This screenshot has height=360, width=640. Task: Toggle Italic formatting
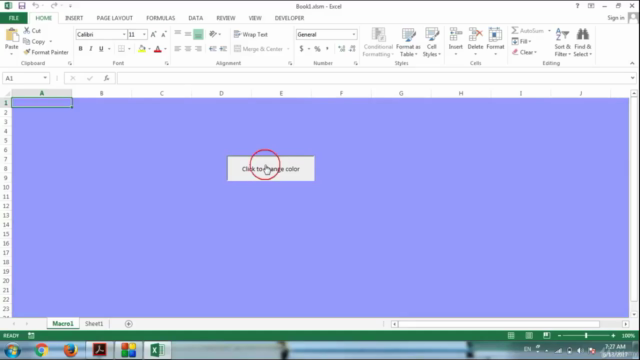(x=91, y=49)
